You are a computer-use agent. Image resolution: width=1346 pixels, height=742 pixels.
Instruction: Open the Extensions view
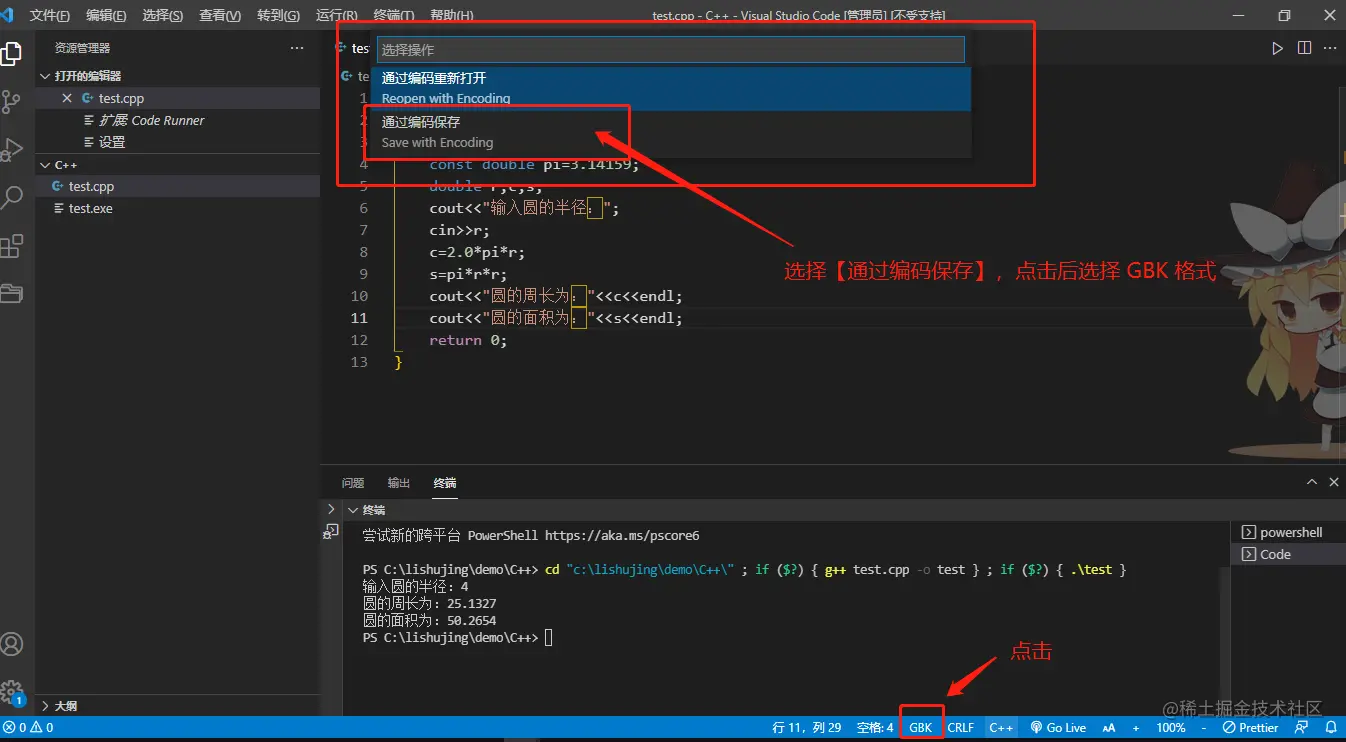coord(11,246)
